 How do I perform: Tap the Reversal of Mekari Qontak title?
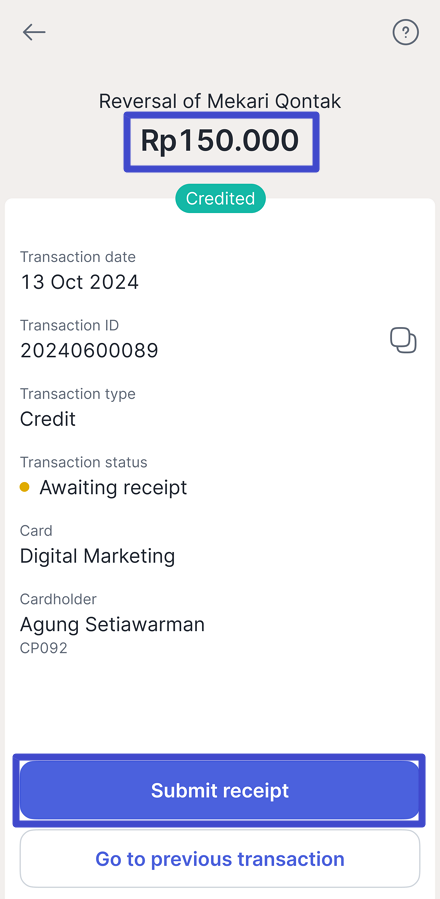coord(220,101)
